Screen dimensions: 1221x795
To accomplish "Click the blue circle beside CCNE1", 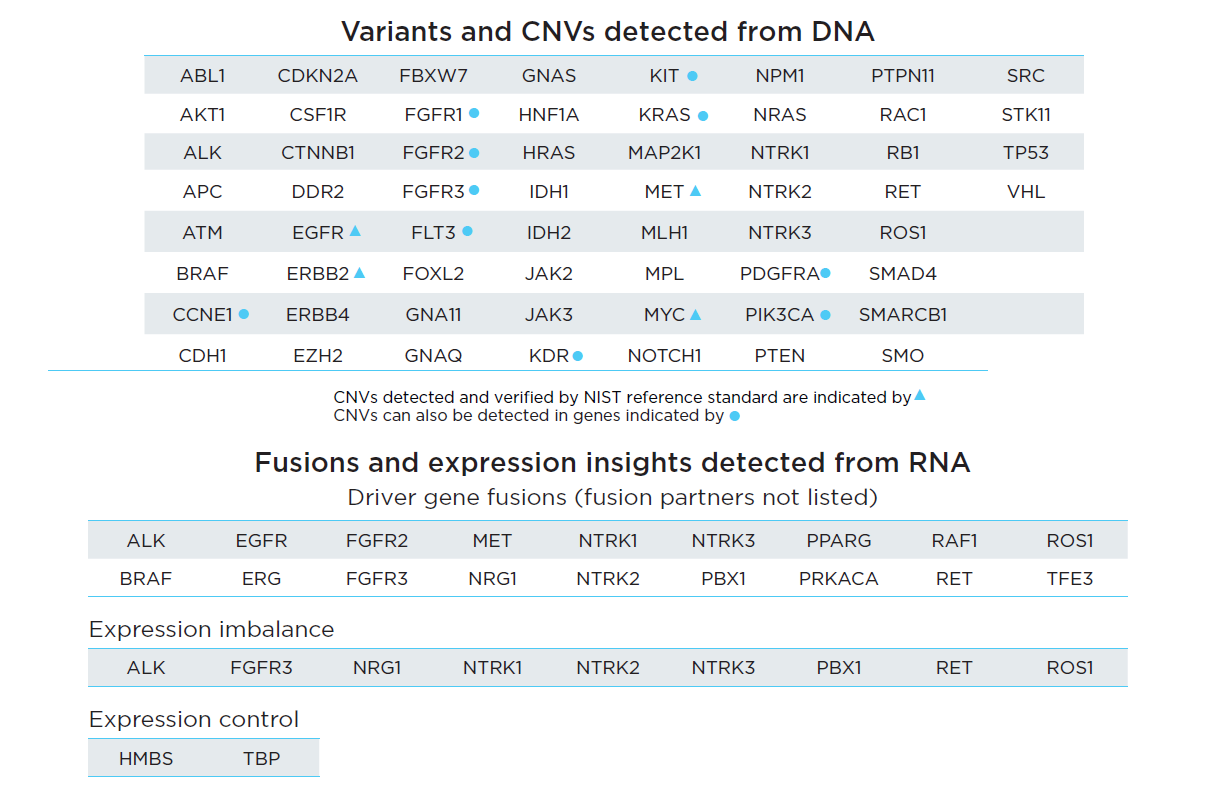I will point(243,314).
